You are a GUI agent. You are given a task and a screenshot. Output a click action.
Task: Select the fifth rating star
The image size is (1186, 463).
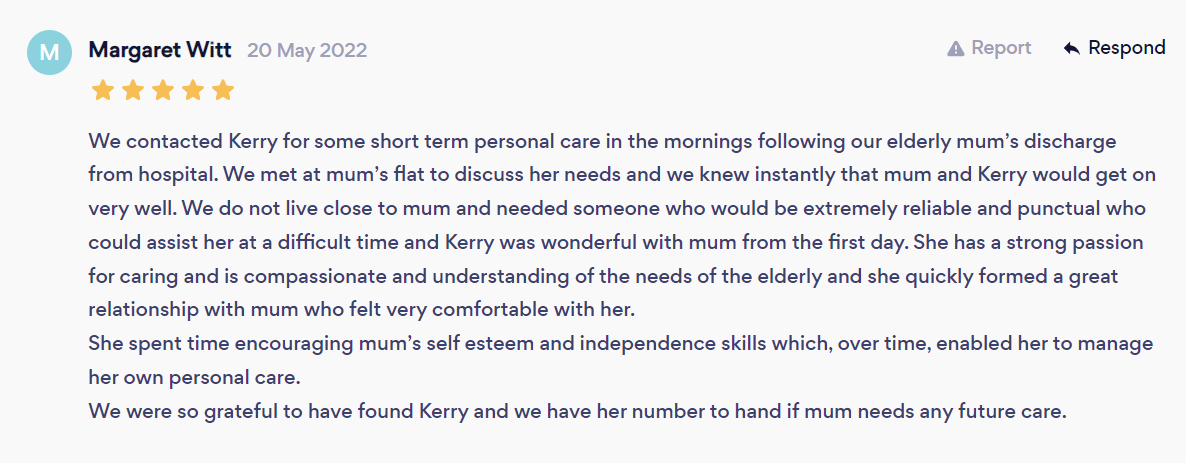pyautogui.click(x=223, y=91)
